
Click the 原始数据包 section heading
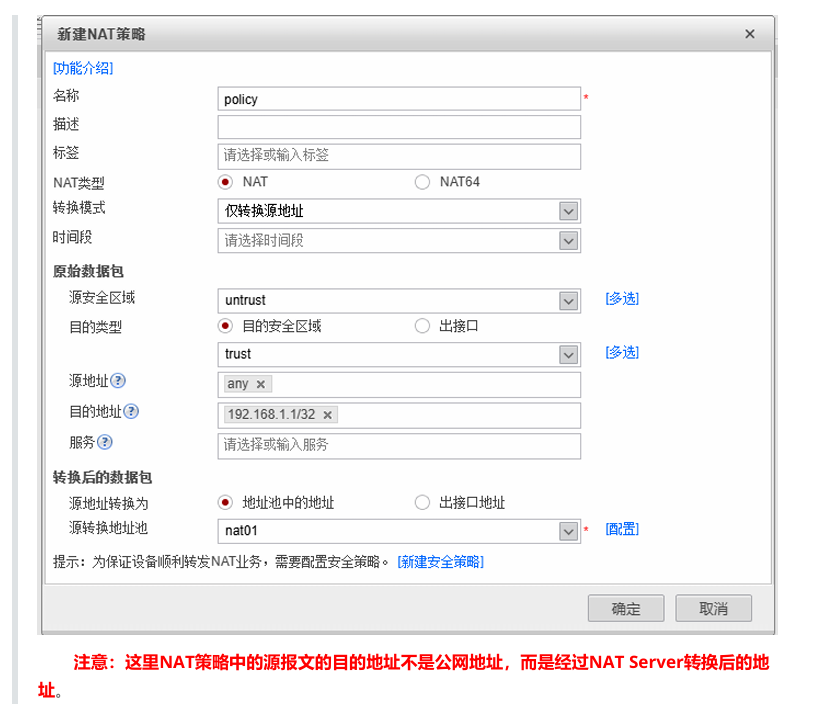(88, 271)
